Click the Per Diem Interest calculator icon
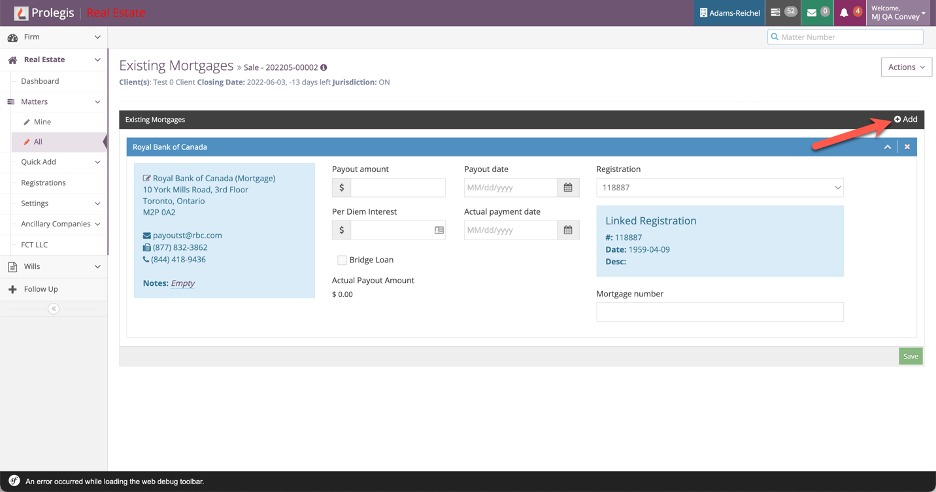The image size is (936, 492). pos(438,230)
